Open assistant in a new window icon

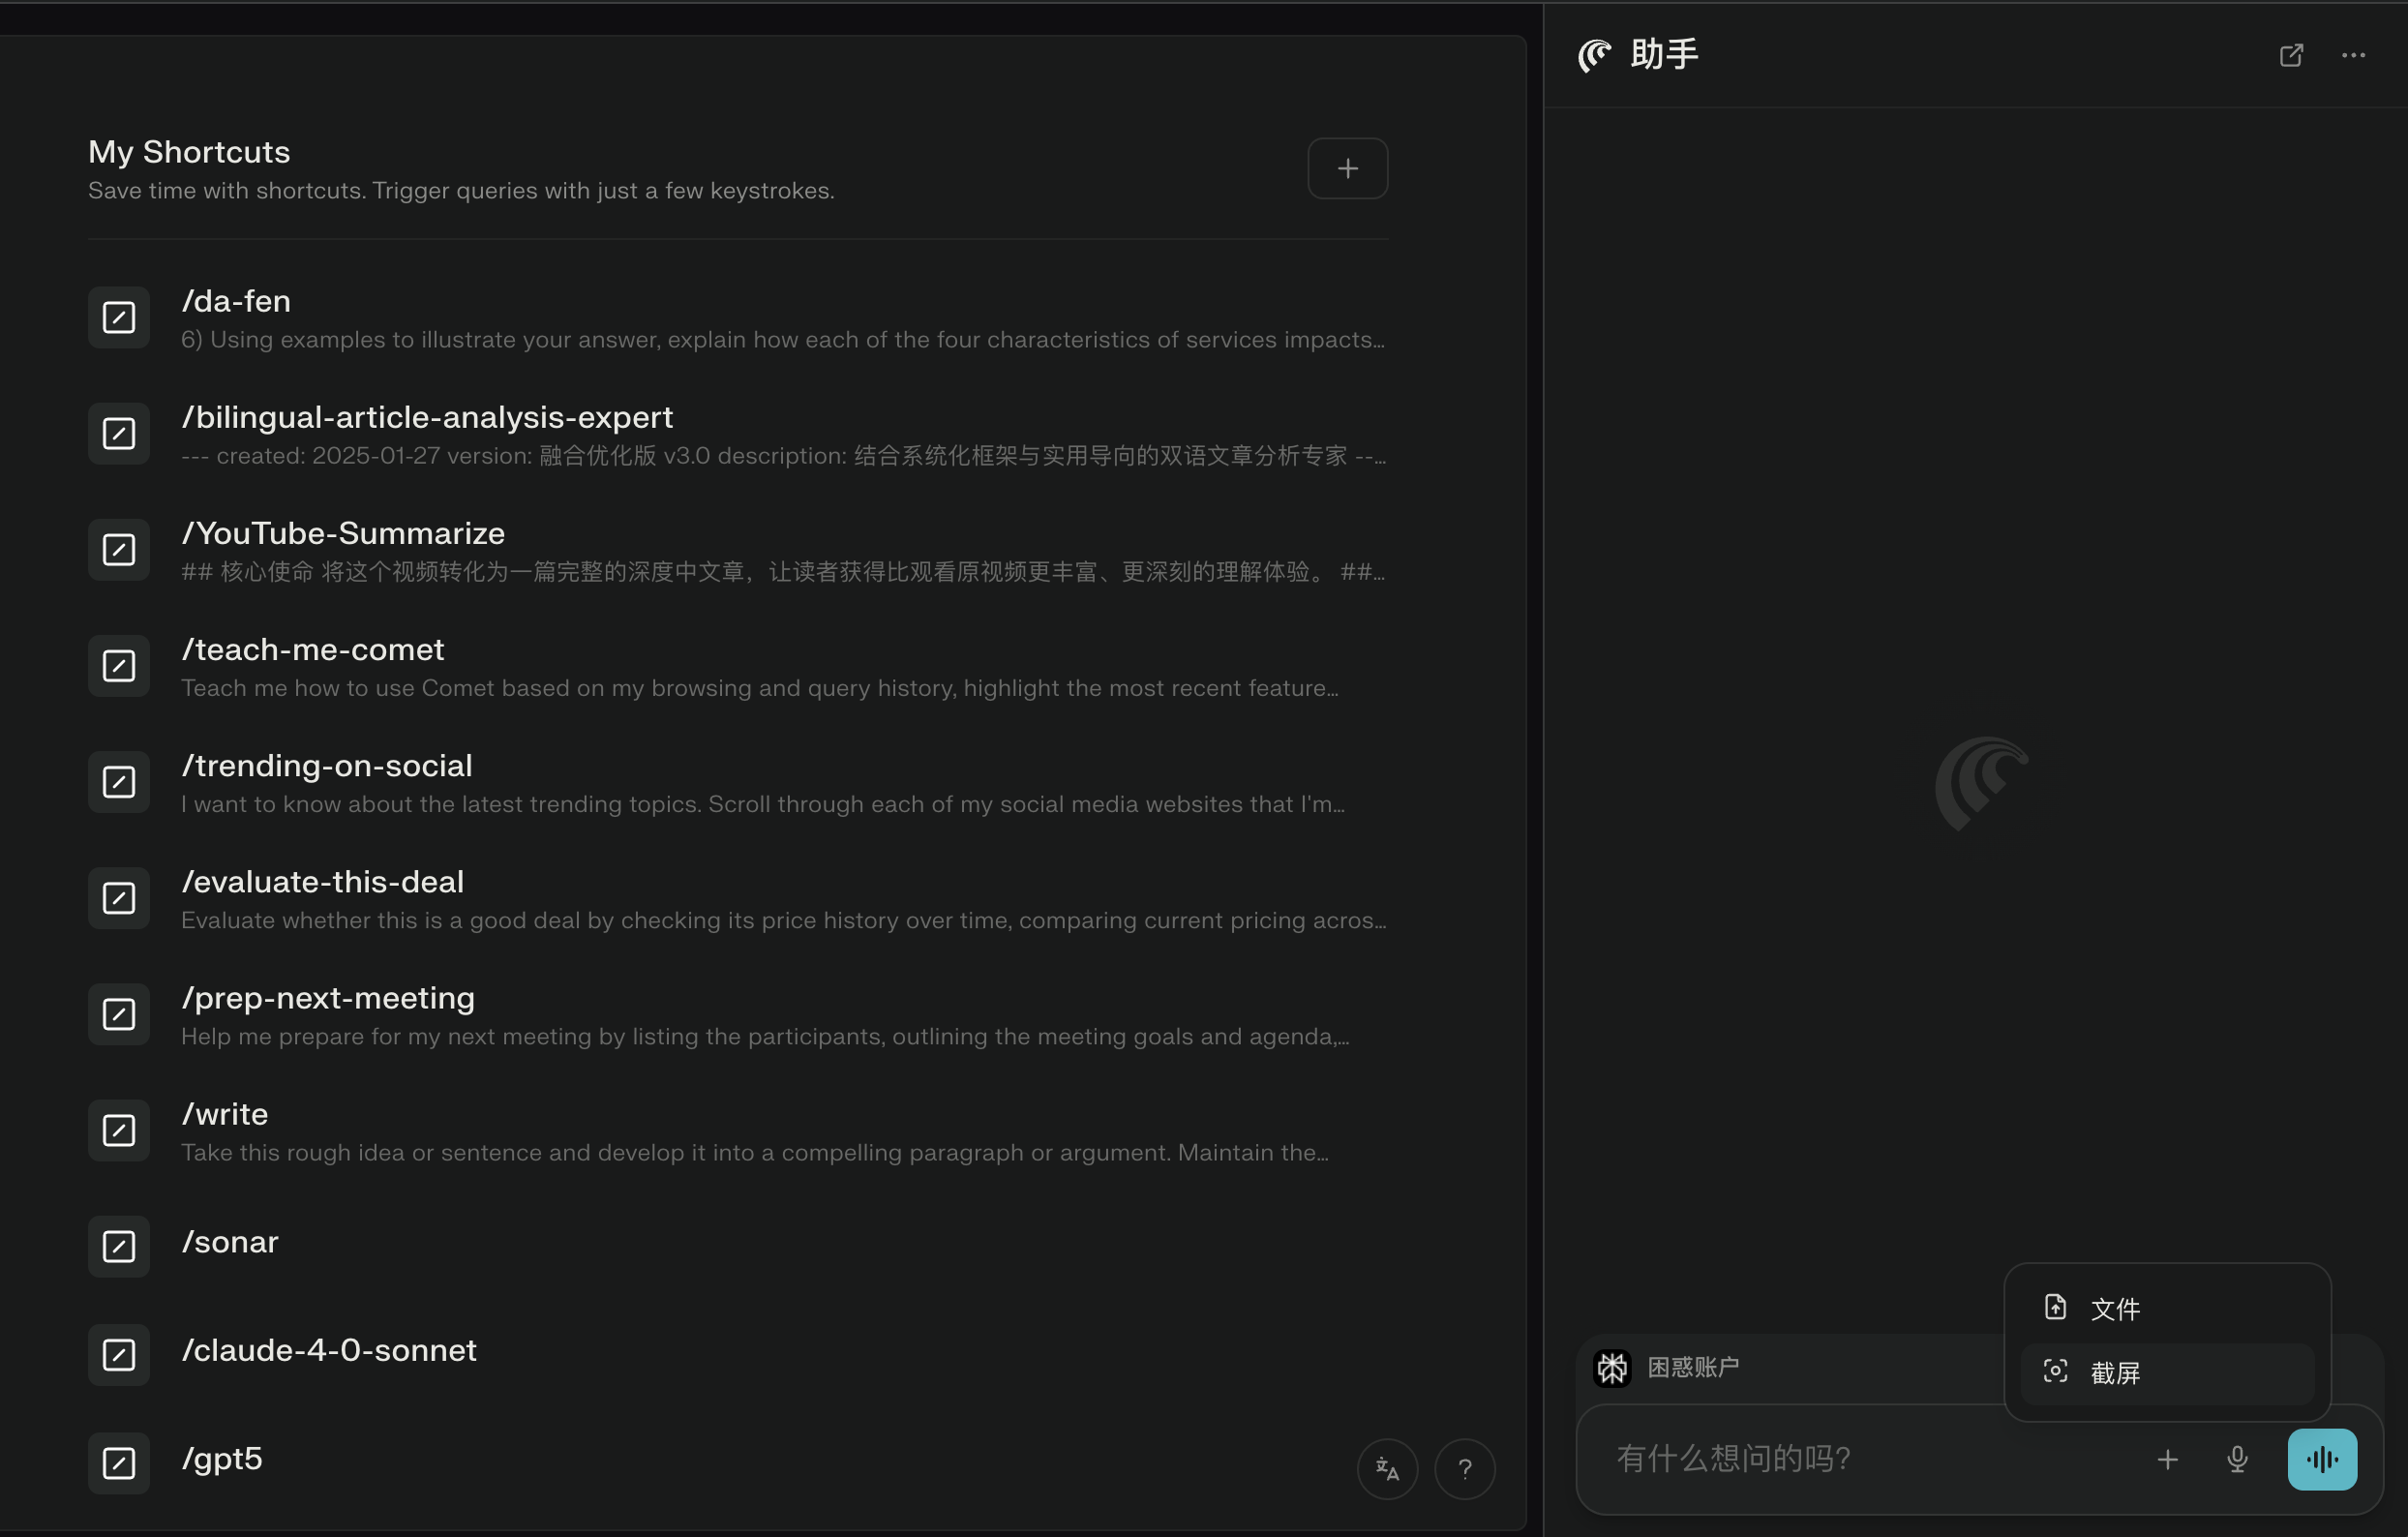(x=2291, y=55)
